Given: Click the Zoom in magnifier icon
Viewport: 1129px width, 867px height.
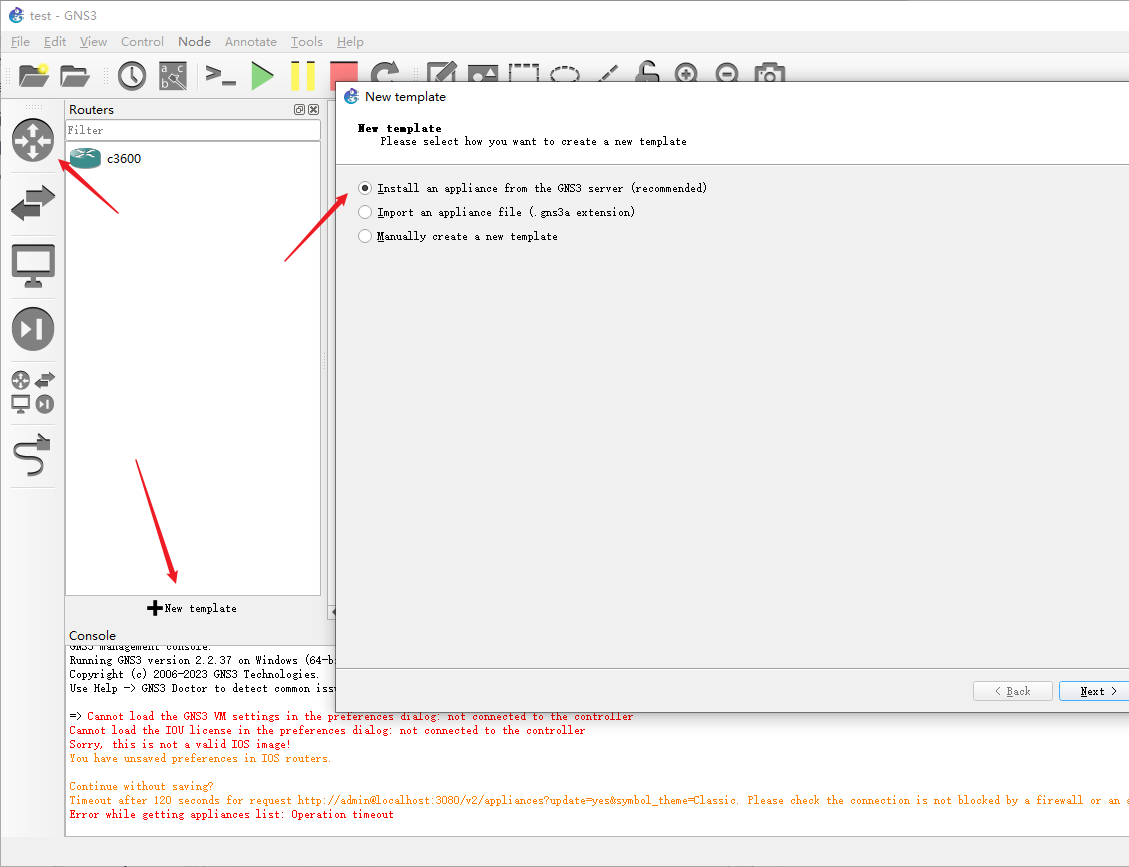Looking at the screenshot, I should tap(686, 73).
